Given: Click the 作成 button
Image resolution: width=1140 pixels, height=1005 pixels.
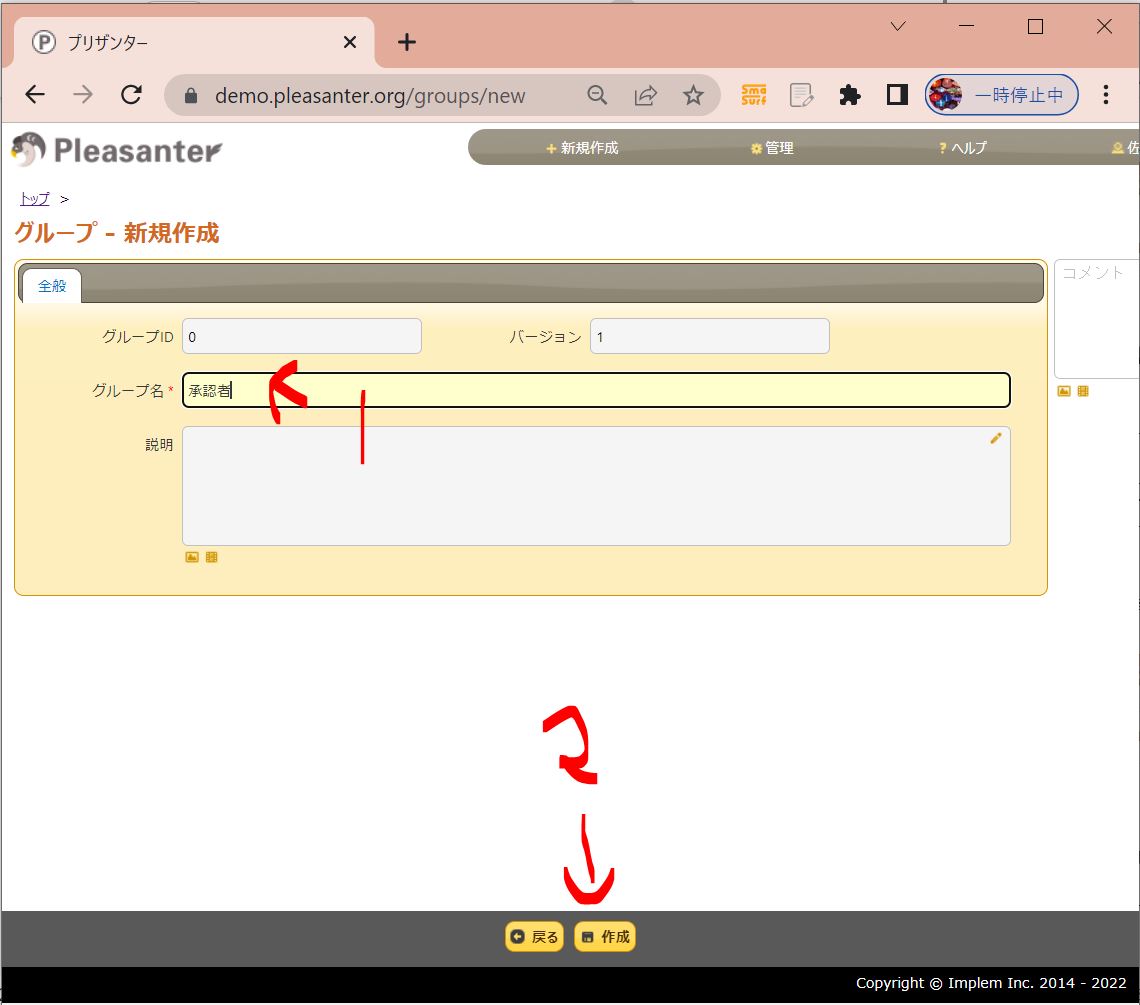Looking at the screenshot, I should click(606, 937).
